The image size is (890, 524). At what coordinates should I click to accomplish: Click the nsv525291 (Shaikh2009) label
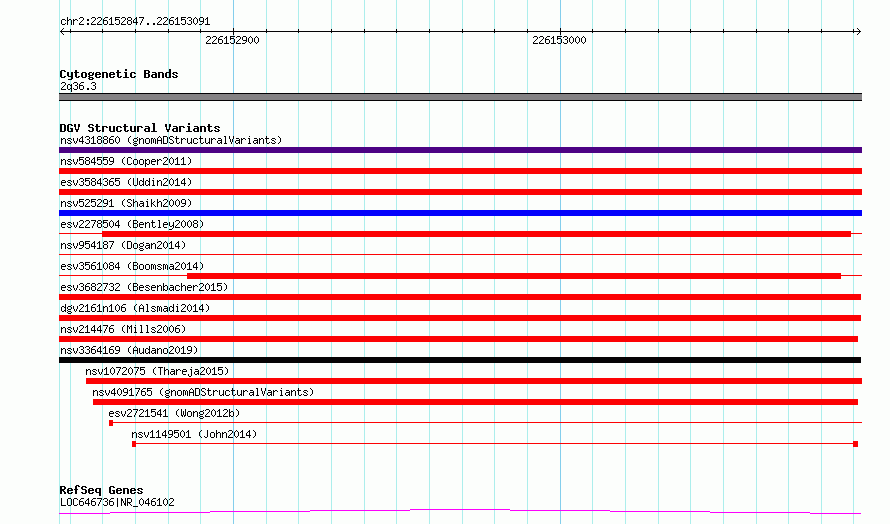point(126,203)
